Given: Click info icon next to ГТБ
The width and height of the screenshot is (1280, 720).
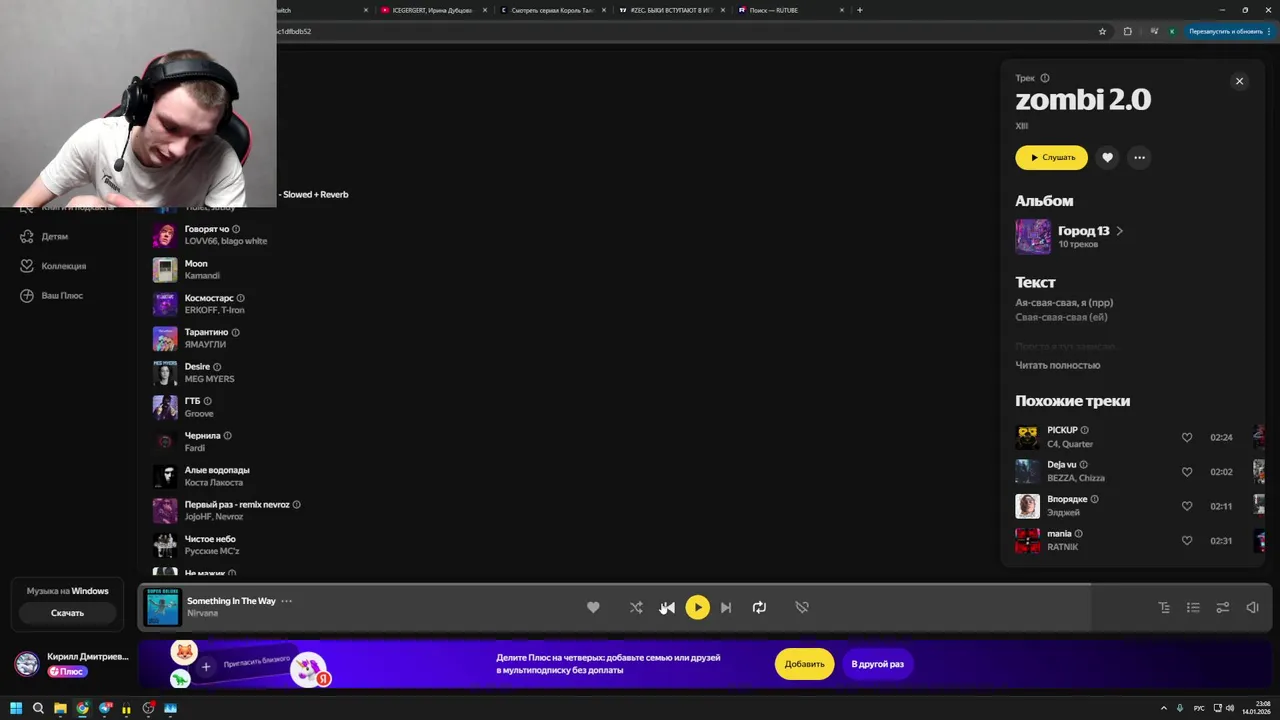Looking at the screenshot, I should tap(208, 401).
